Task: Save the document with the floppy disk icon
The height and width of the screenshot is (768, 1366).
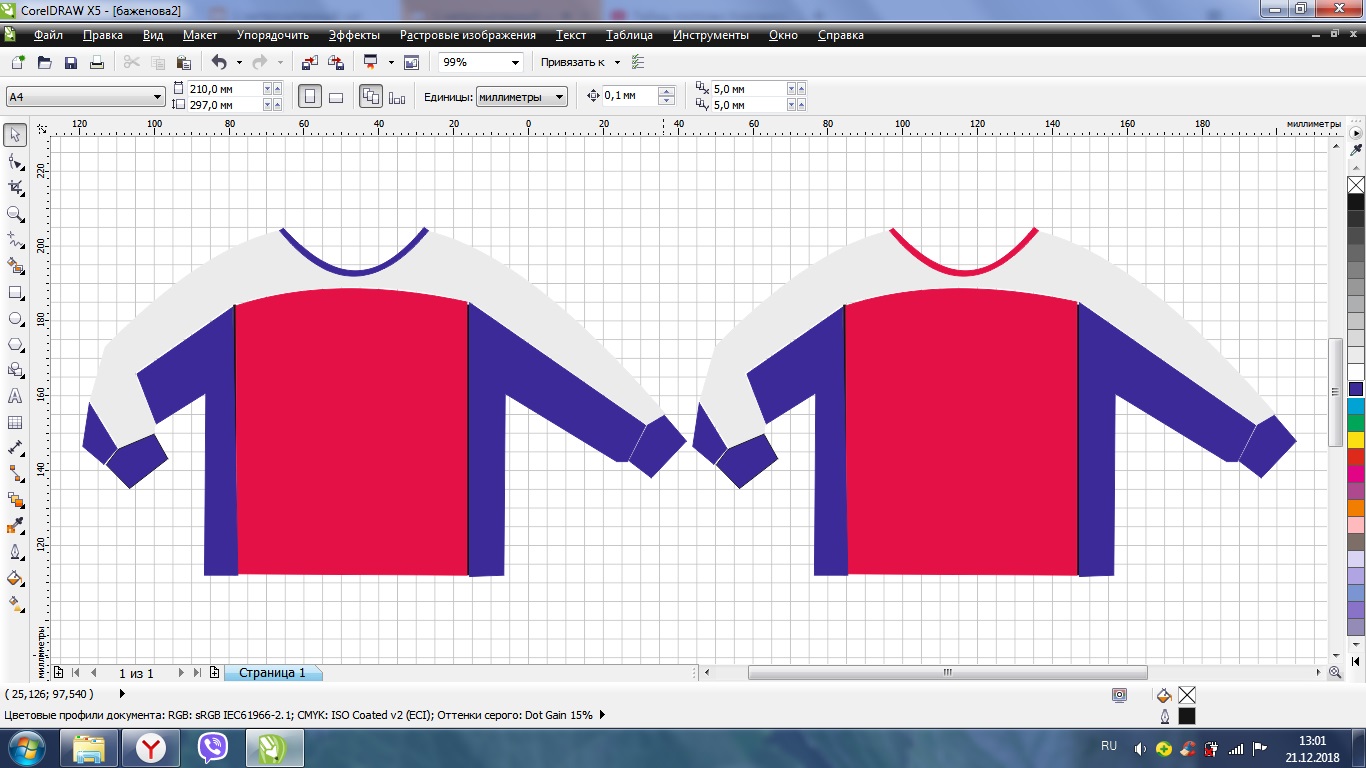Action: tap(71, 62)
